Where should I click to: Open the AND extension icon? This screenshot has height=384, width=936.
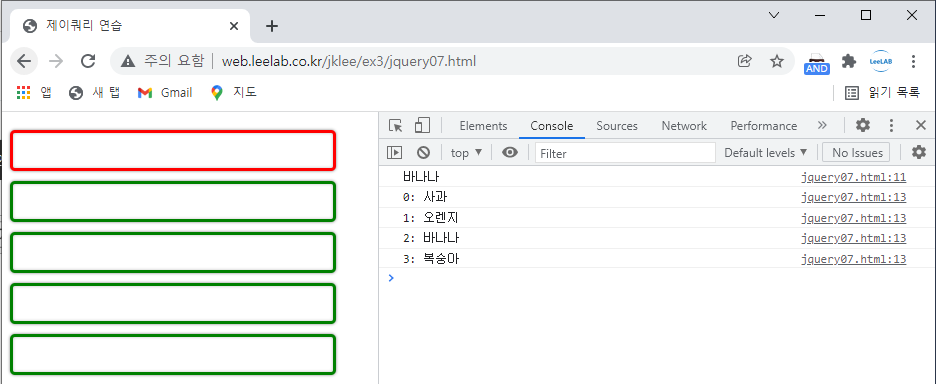tap(817, 62)
